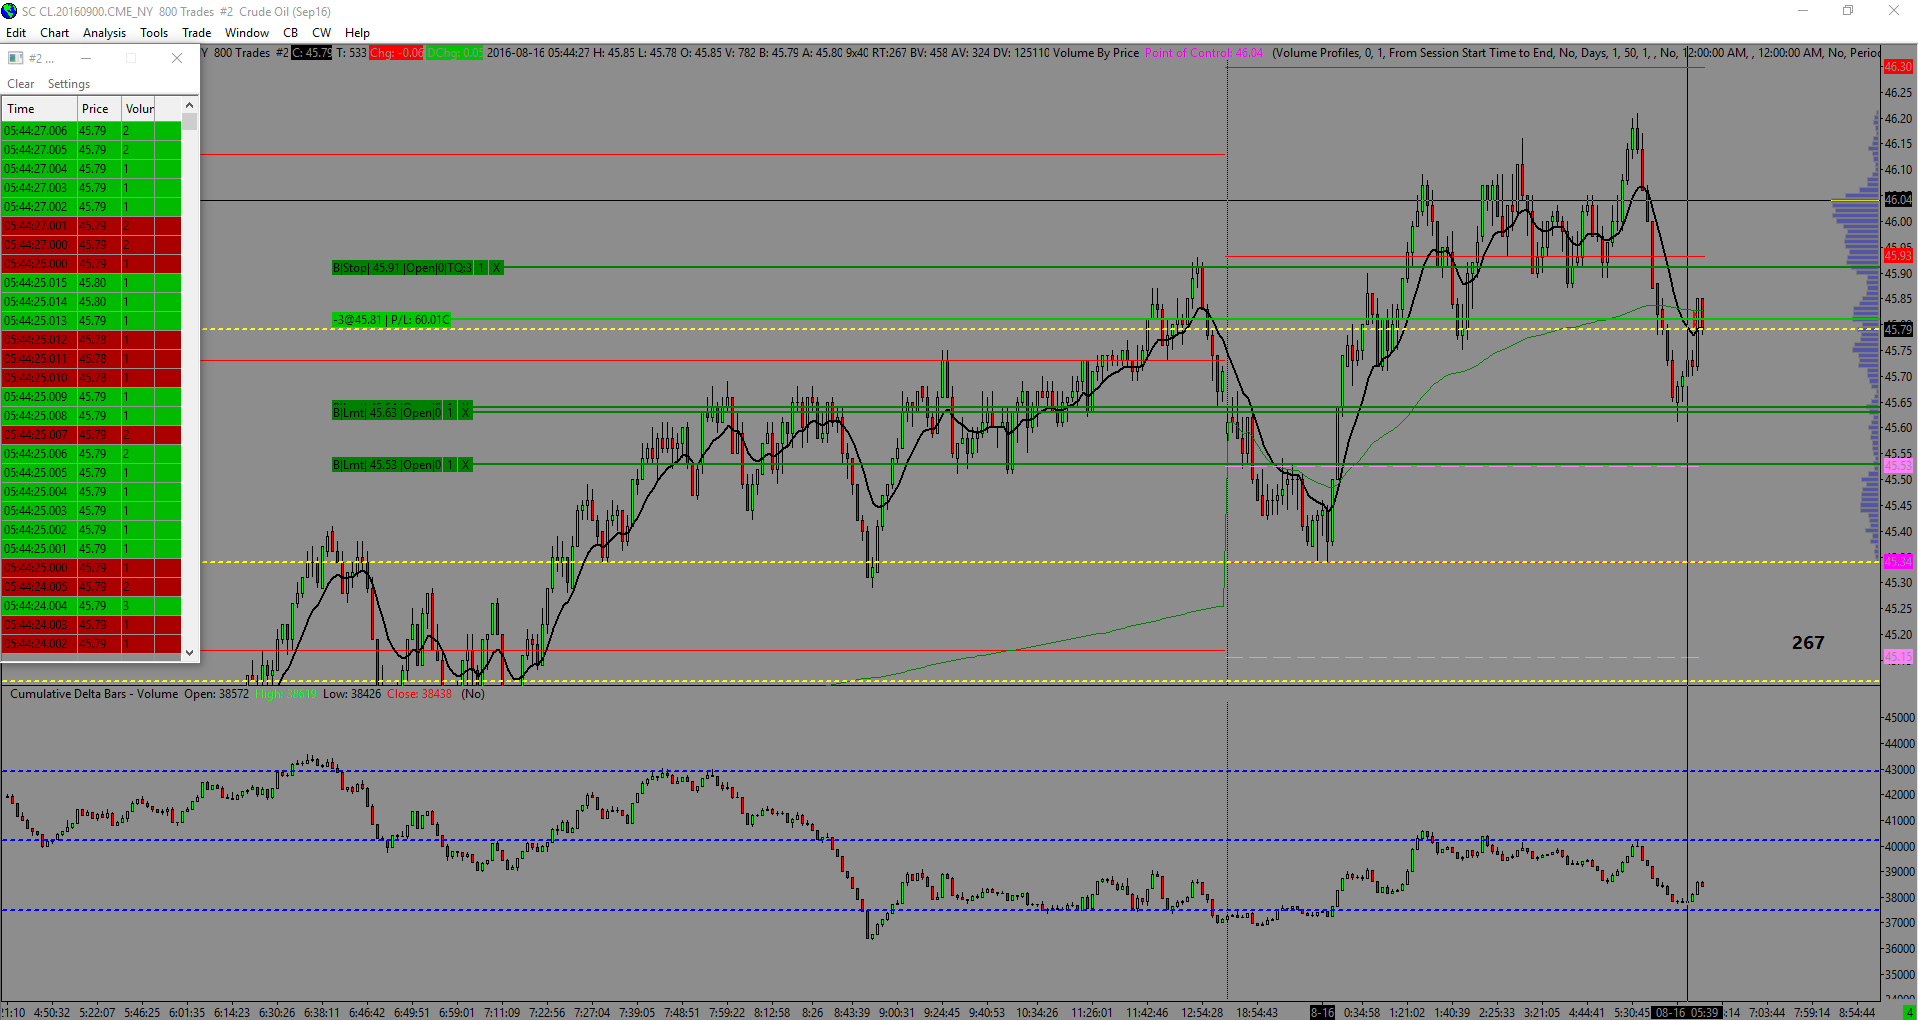Open the Tools menu
The width and height of the screenshot is (1918, 1020).
(154, 33)
